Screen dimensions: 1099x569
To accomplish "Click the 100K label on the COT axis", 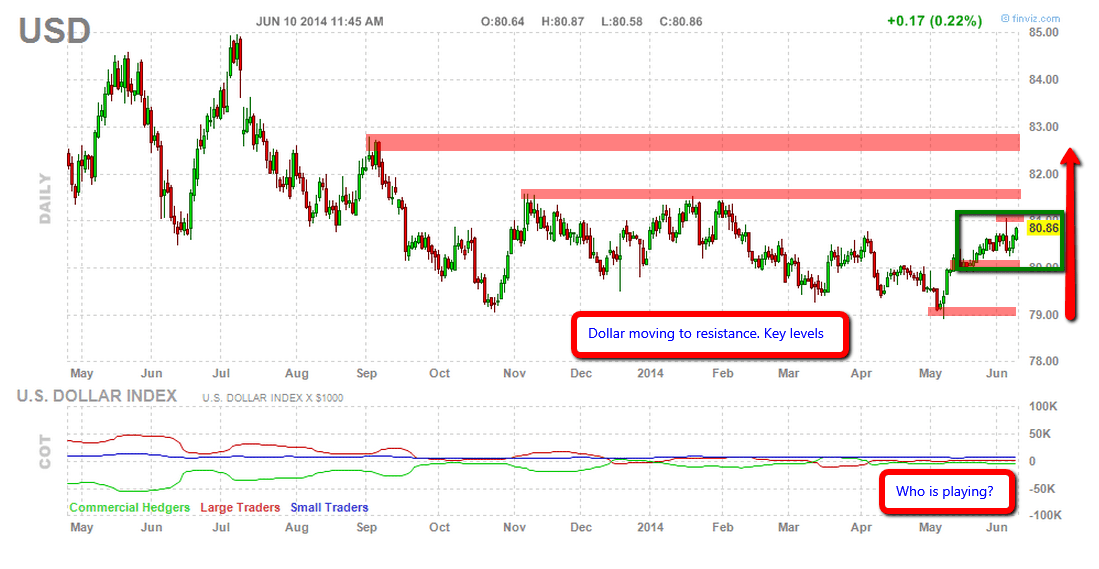I will click(1047, 408).
